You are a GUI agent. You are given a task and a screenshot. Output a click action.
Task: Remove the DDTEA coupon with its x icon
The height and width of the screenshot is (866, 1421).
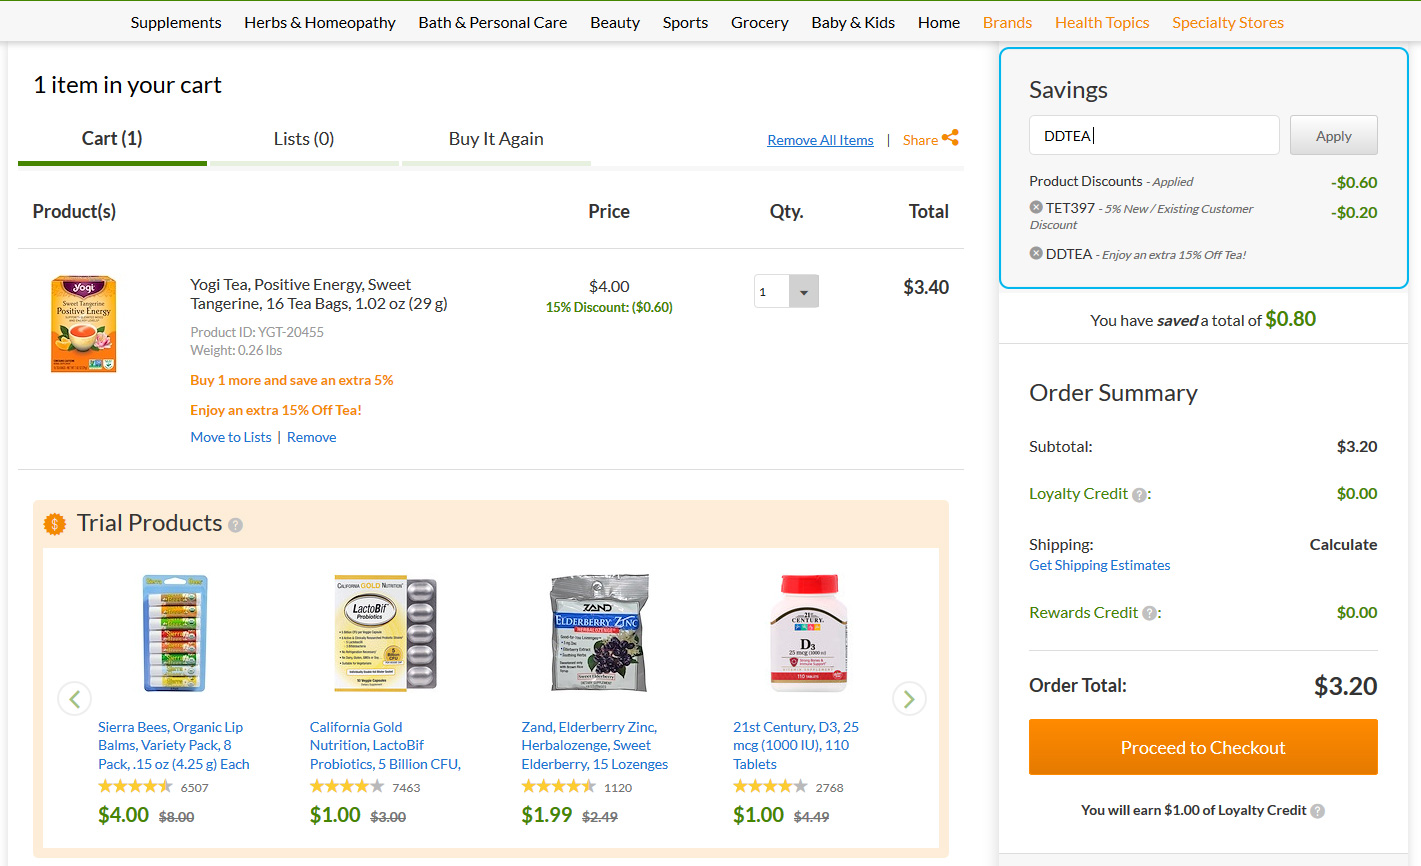[x=1036, y=254]
